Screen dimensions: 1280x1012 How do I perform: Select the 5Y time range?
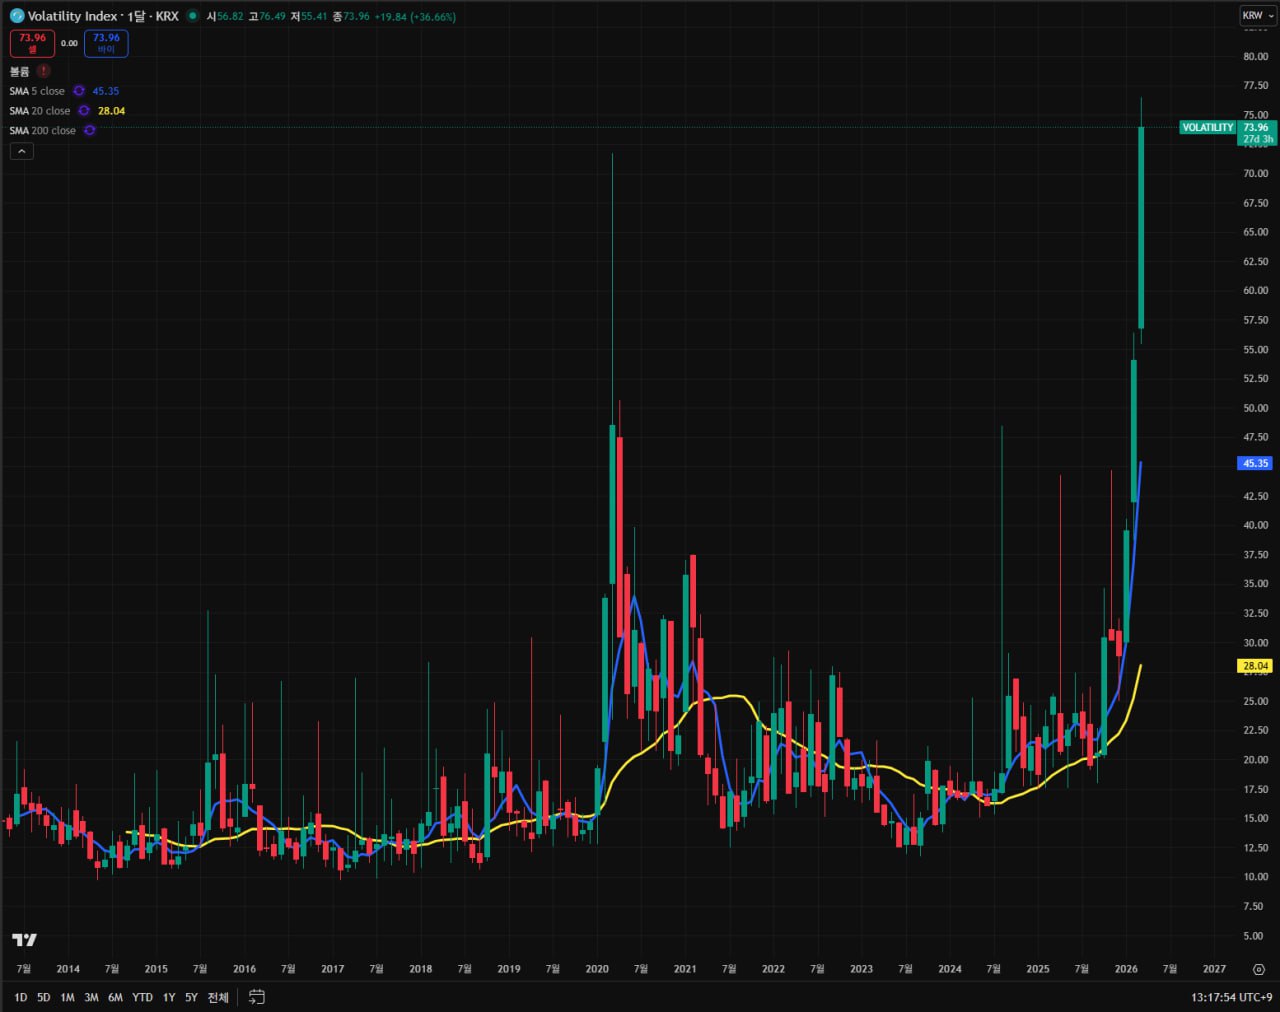pyautogui.click(x=191, y=997)
